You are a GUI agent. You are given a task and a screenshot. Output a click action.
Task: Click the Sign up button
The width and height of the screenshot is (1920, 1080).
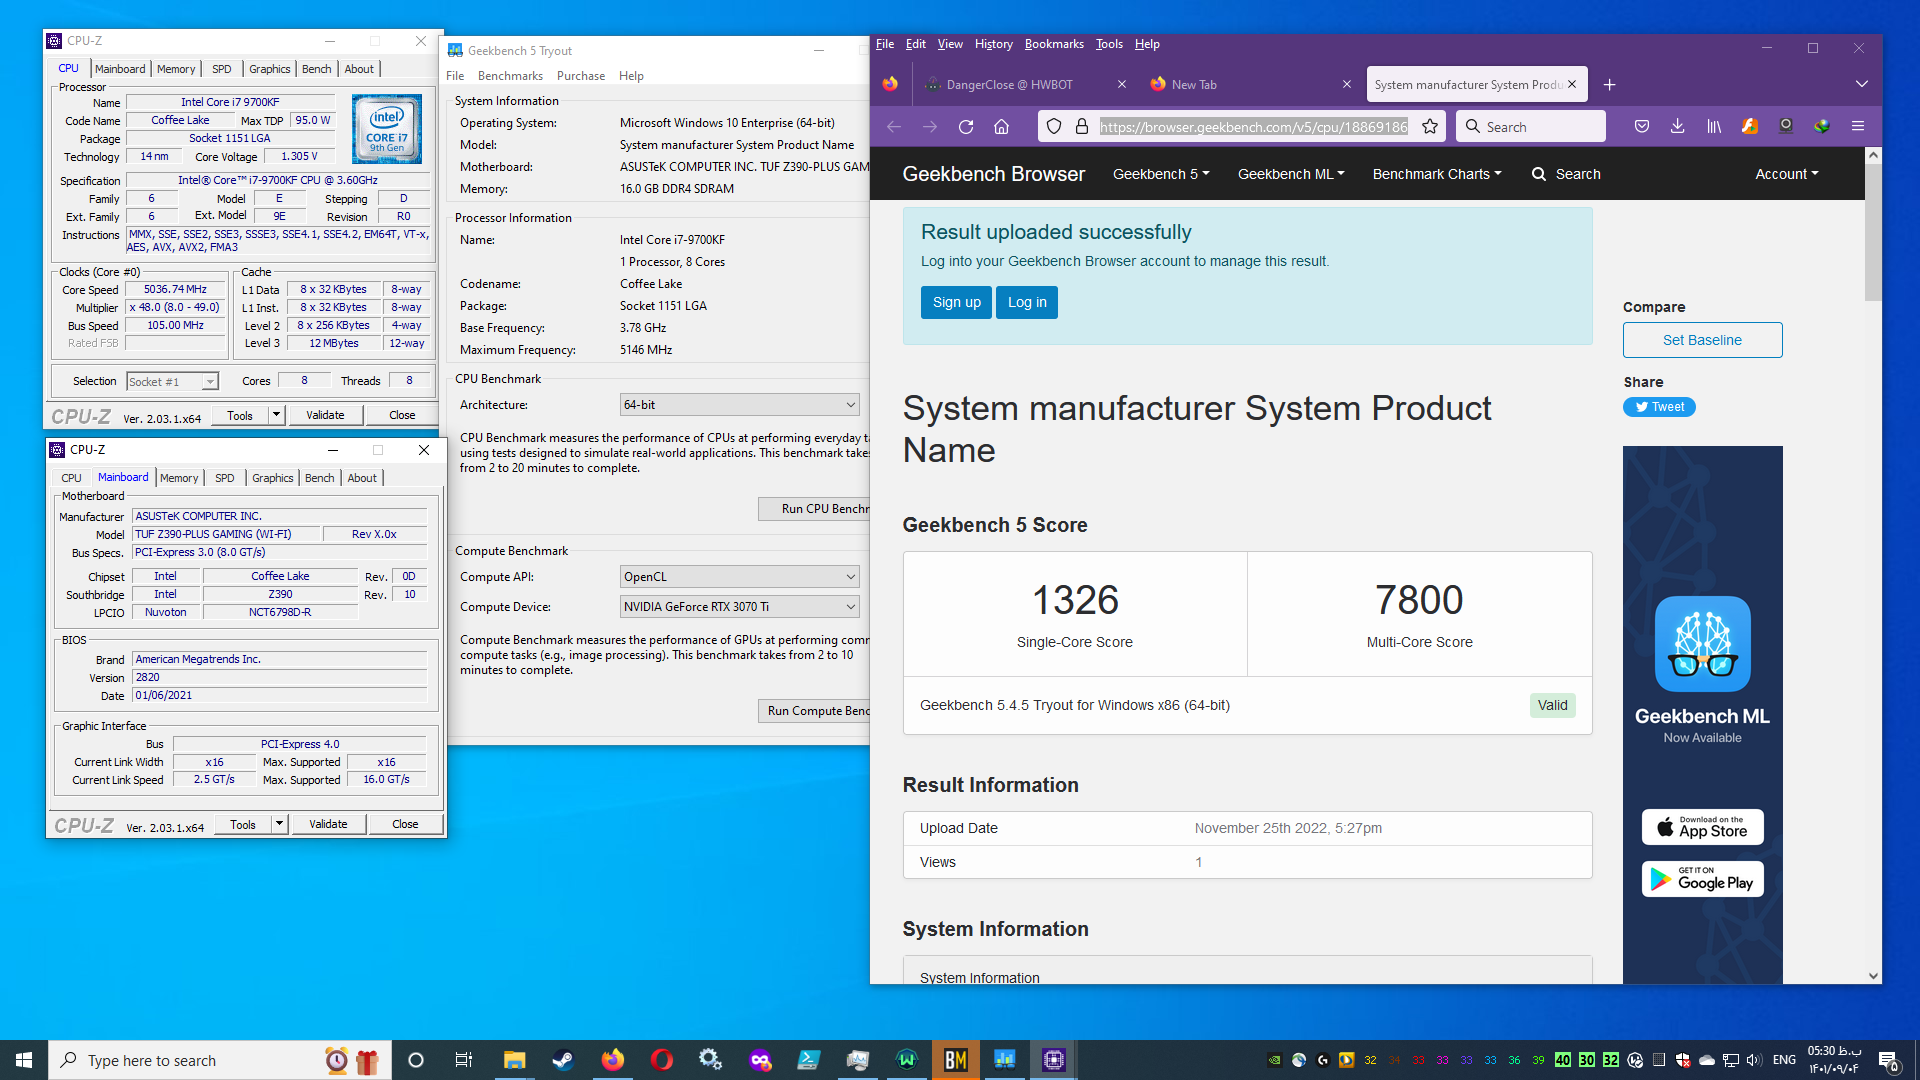957,302
